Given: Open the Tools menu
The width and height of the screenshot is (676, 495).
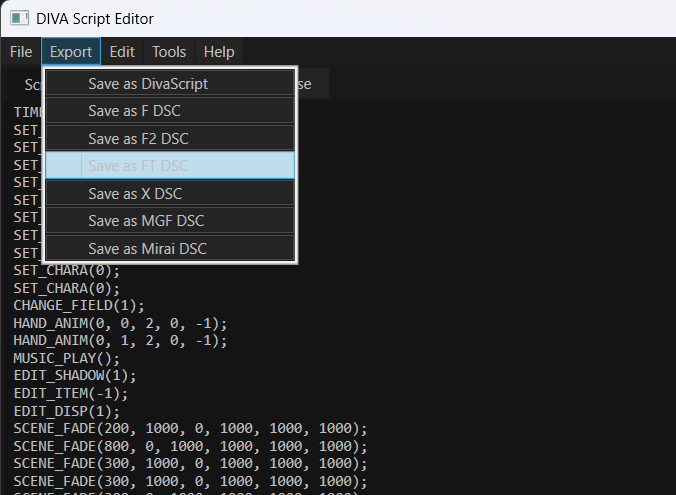Looking at the screenshot, I should (x=169, y=52).
